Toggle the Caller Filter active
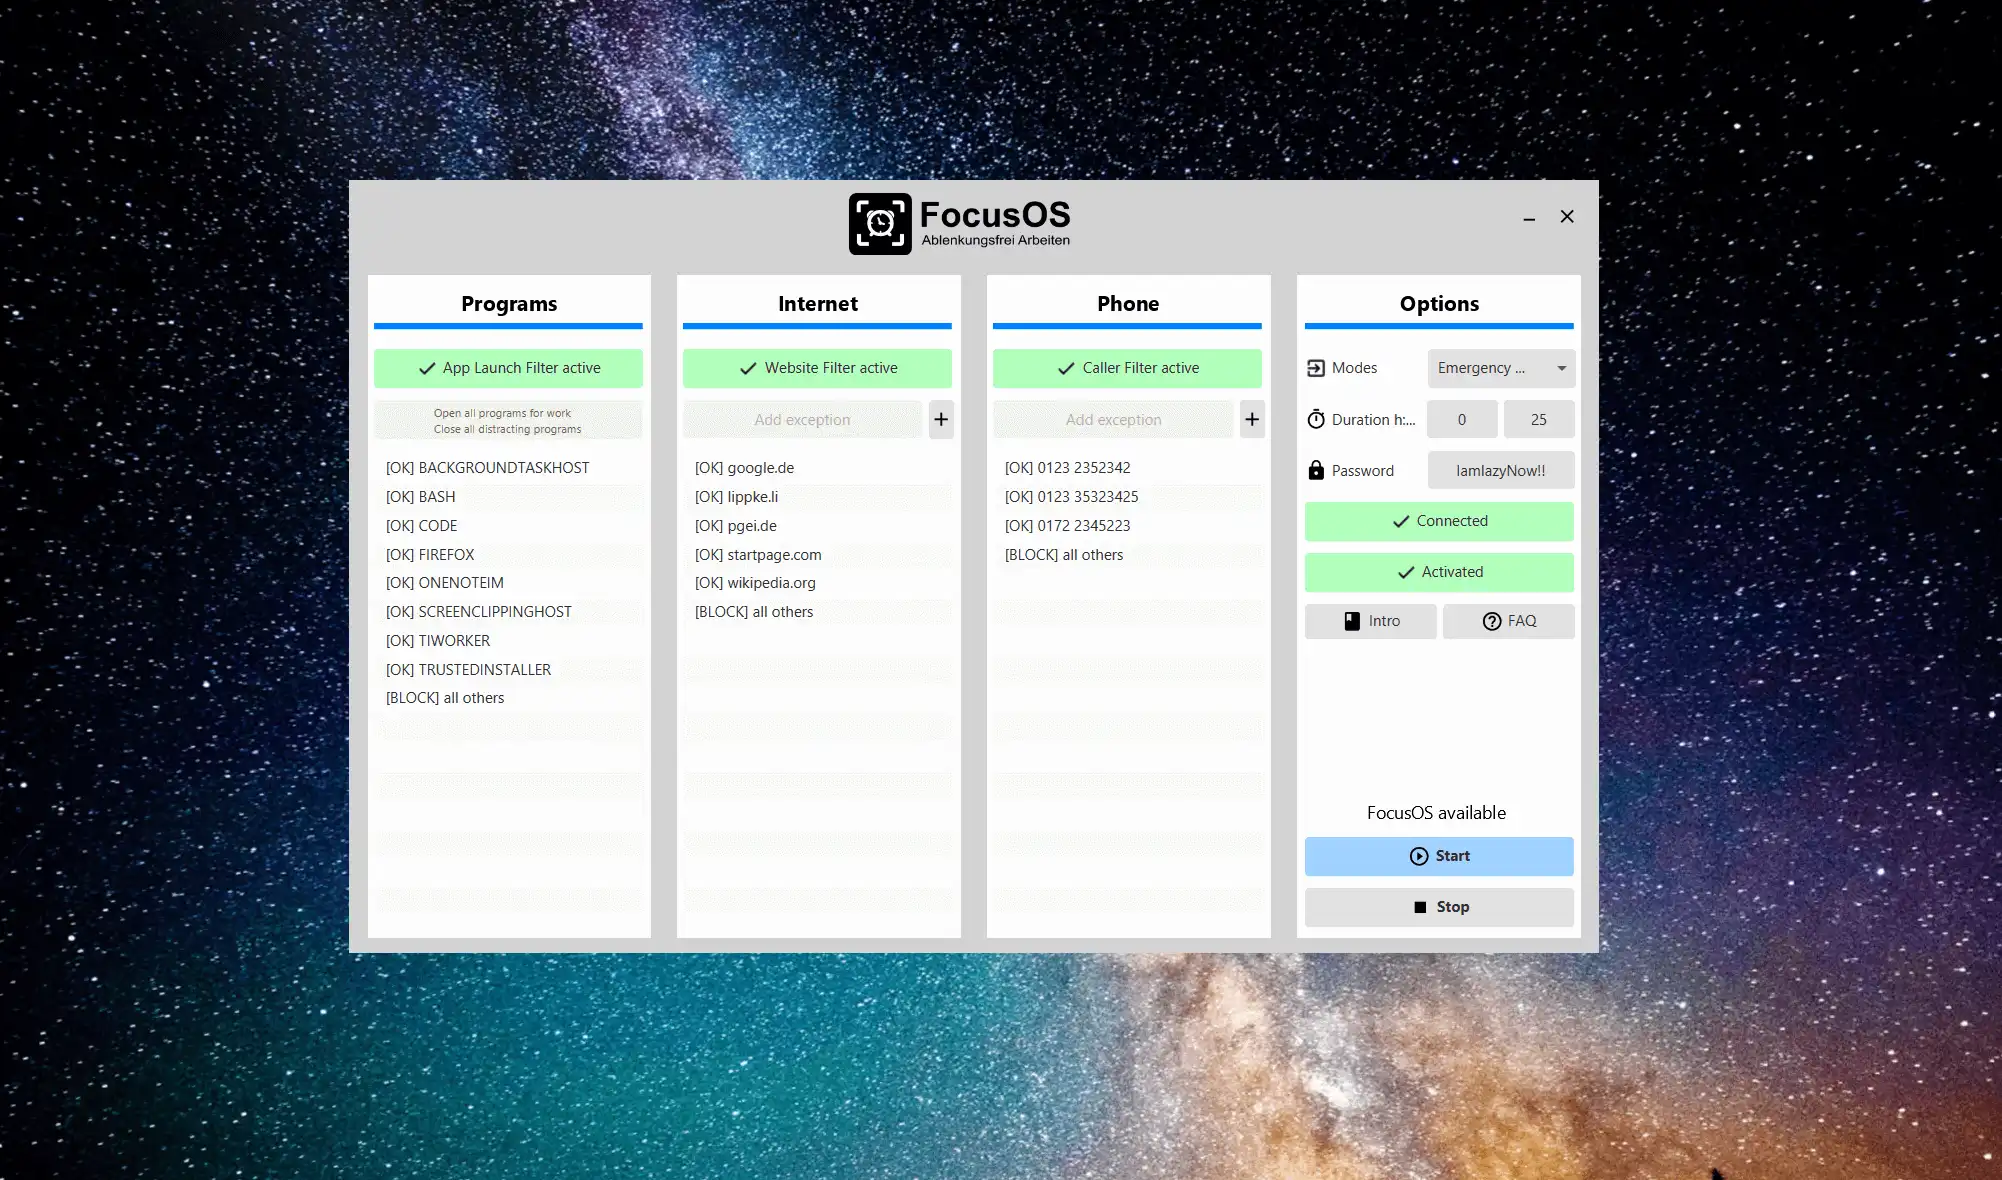Image resolution: width=2002 pixels, height=1180 pixels. 1127,367
